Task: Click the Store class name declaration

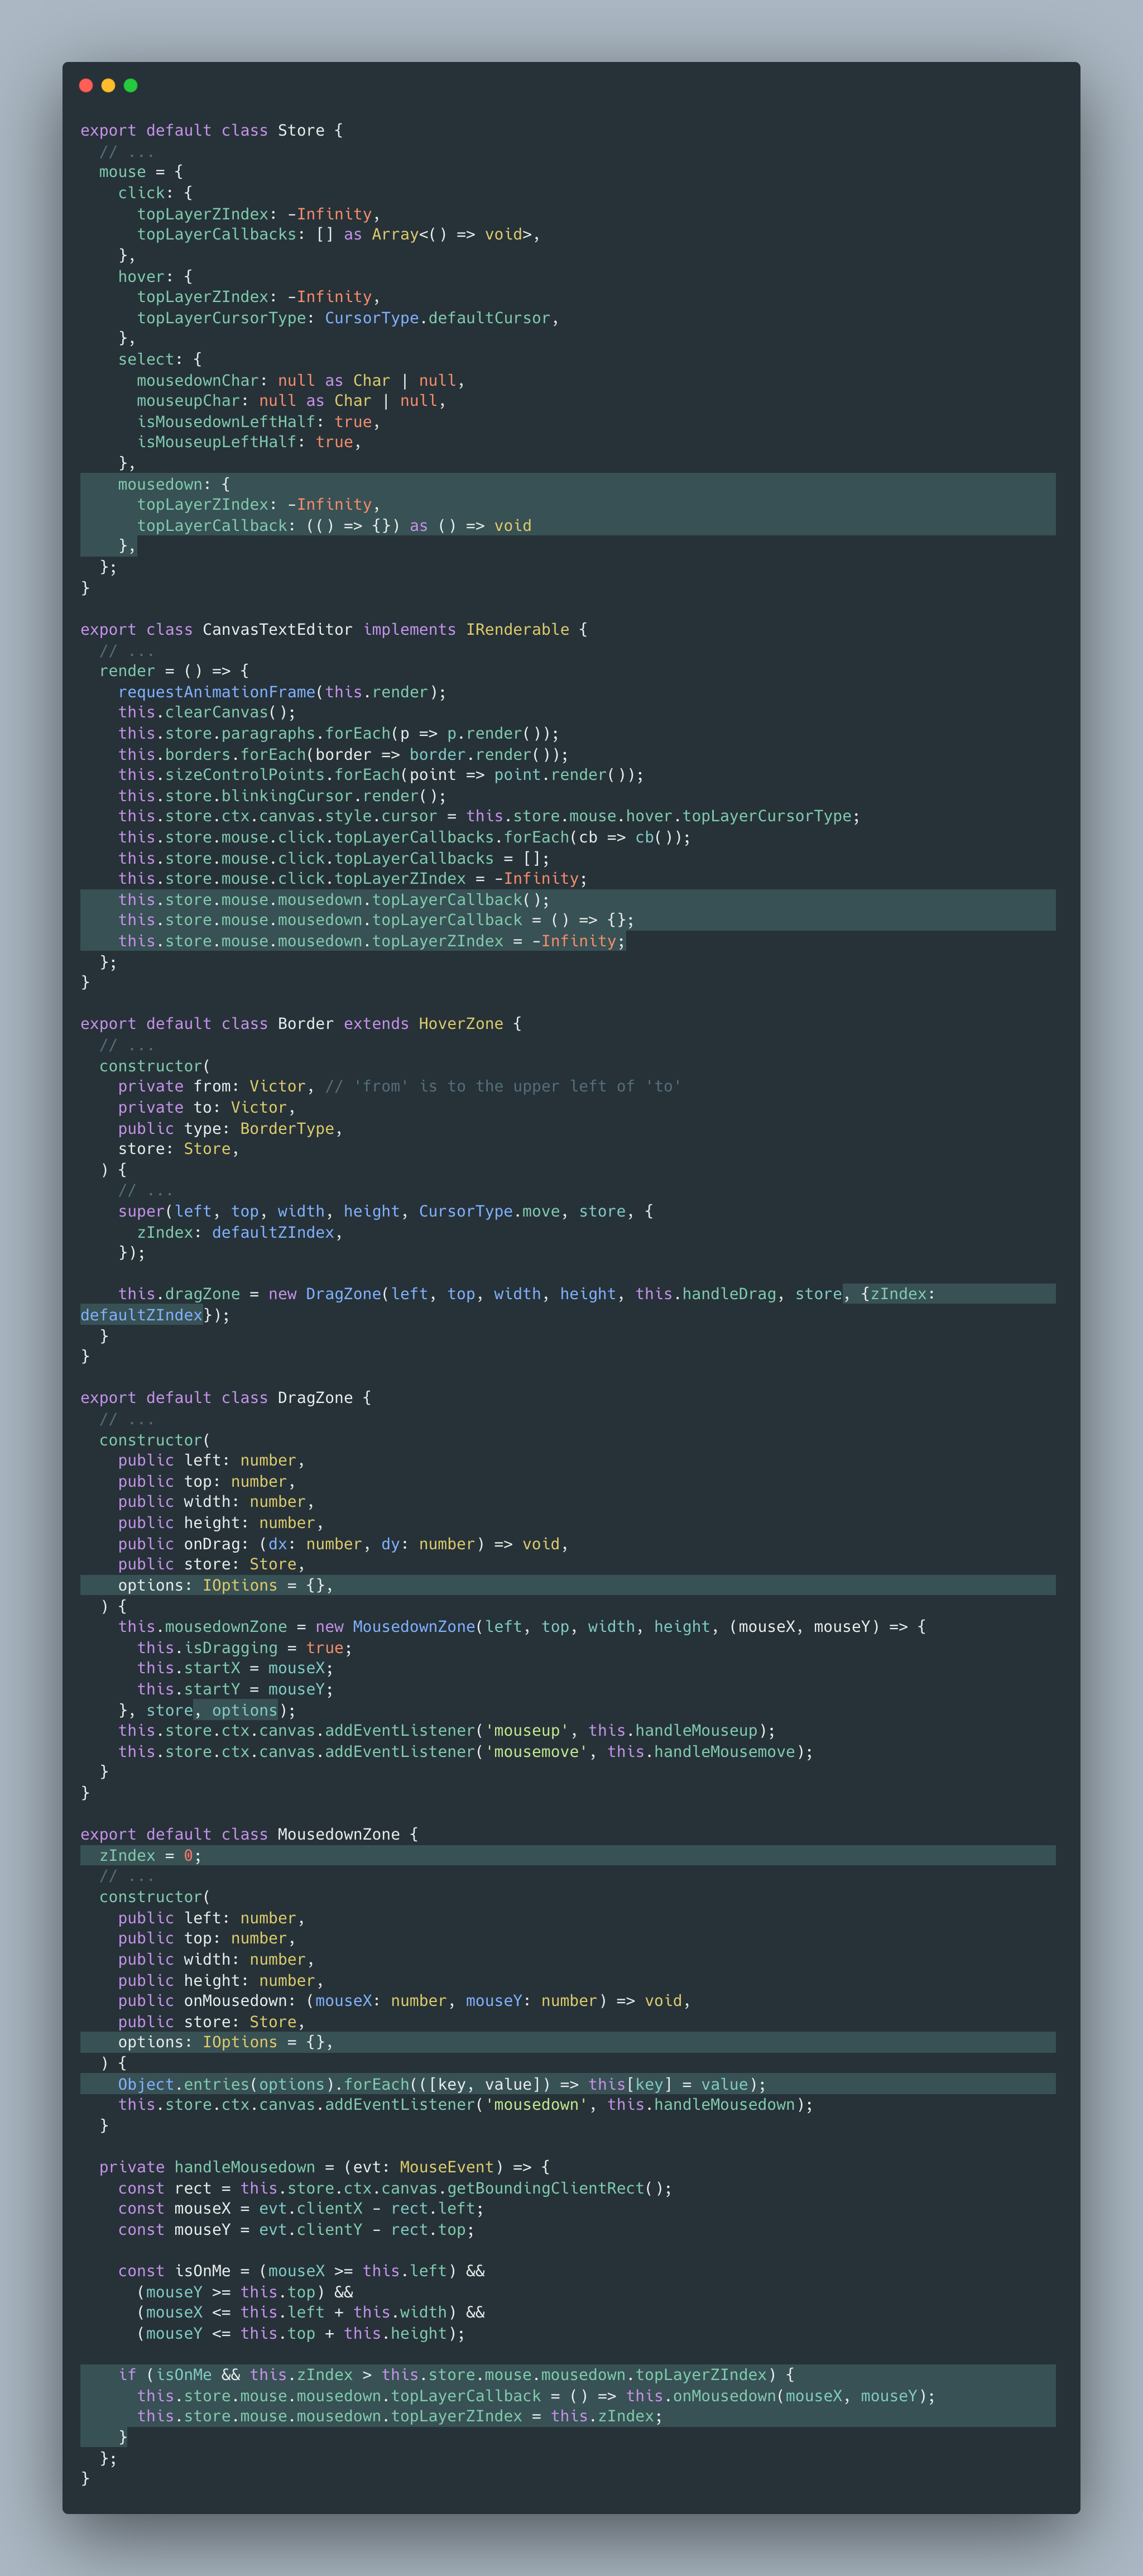Action: tap(300, 131)
